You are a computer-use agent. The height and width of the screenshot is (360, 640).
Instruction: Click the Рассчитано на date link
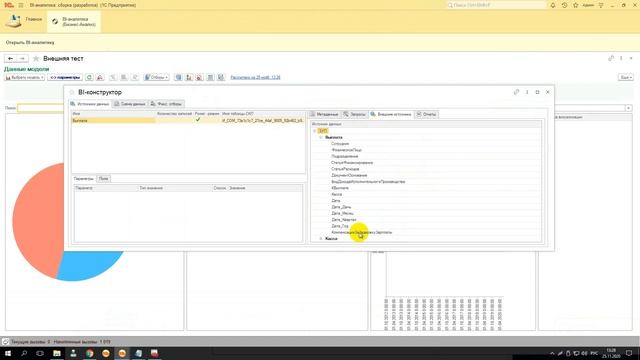(x=256, y=77)
